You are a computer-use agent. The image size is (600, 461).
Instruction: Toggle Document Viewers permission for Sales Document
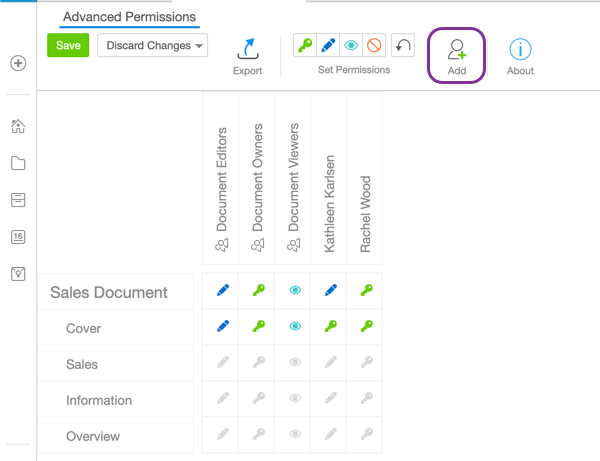click(x=294, y=291)
